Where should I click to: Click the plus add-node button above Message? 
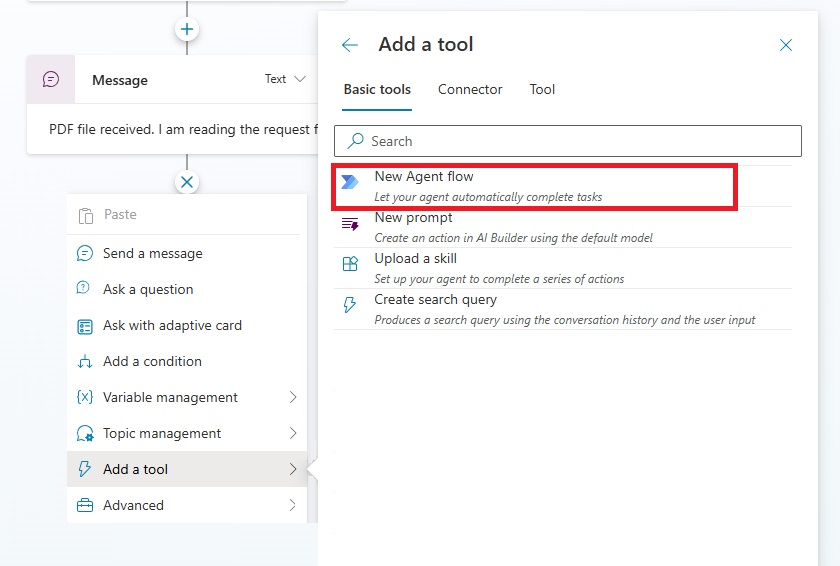[187, 29]
